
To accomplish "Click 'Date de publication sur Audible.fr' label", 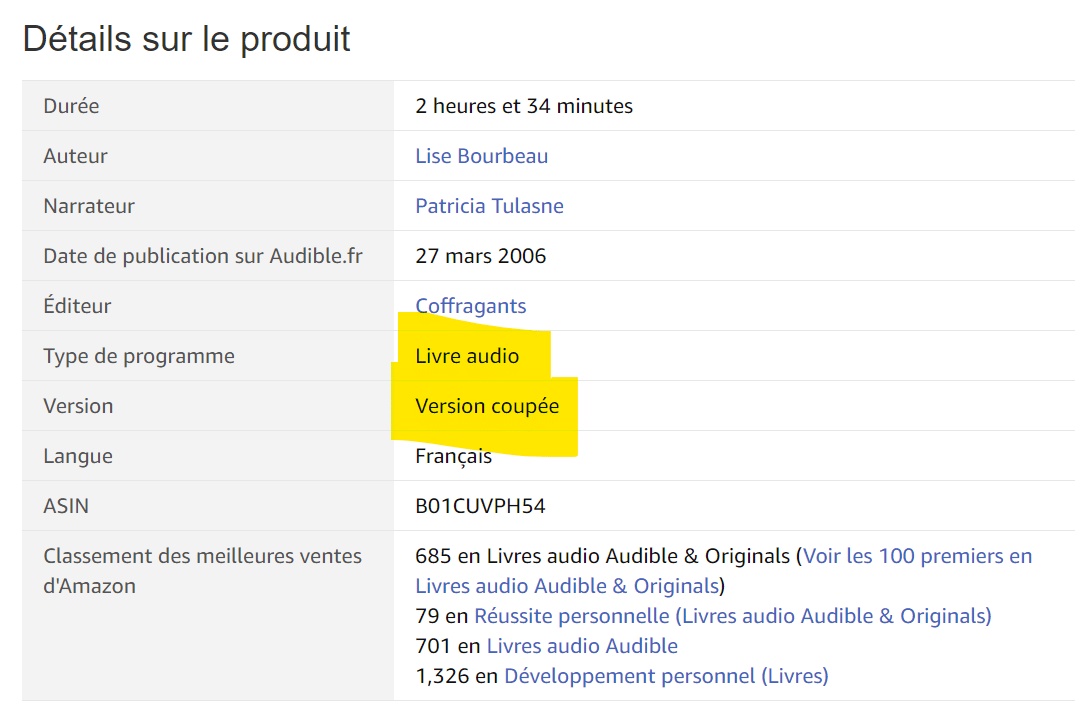I will [202, 256].
